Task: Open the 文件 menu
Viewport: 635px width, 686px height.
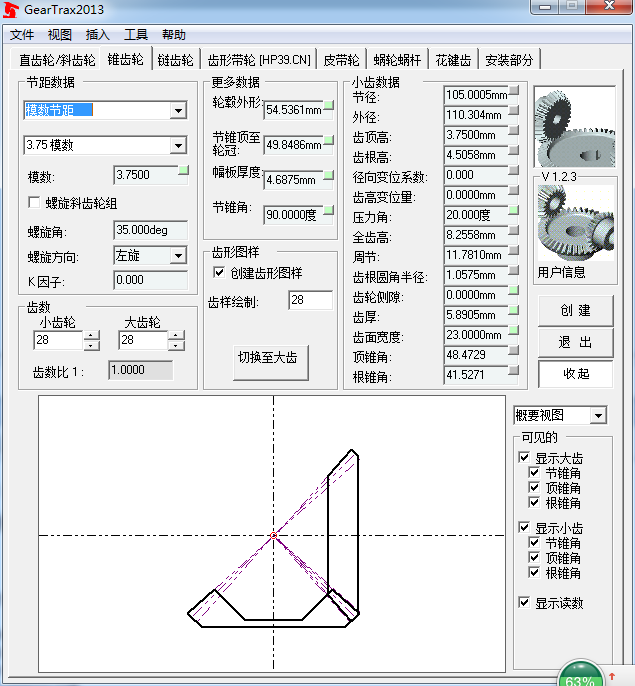Action: (x=21, y=35)
